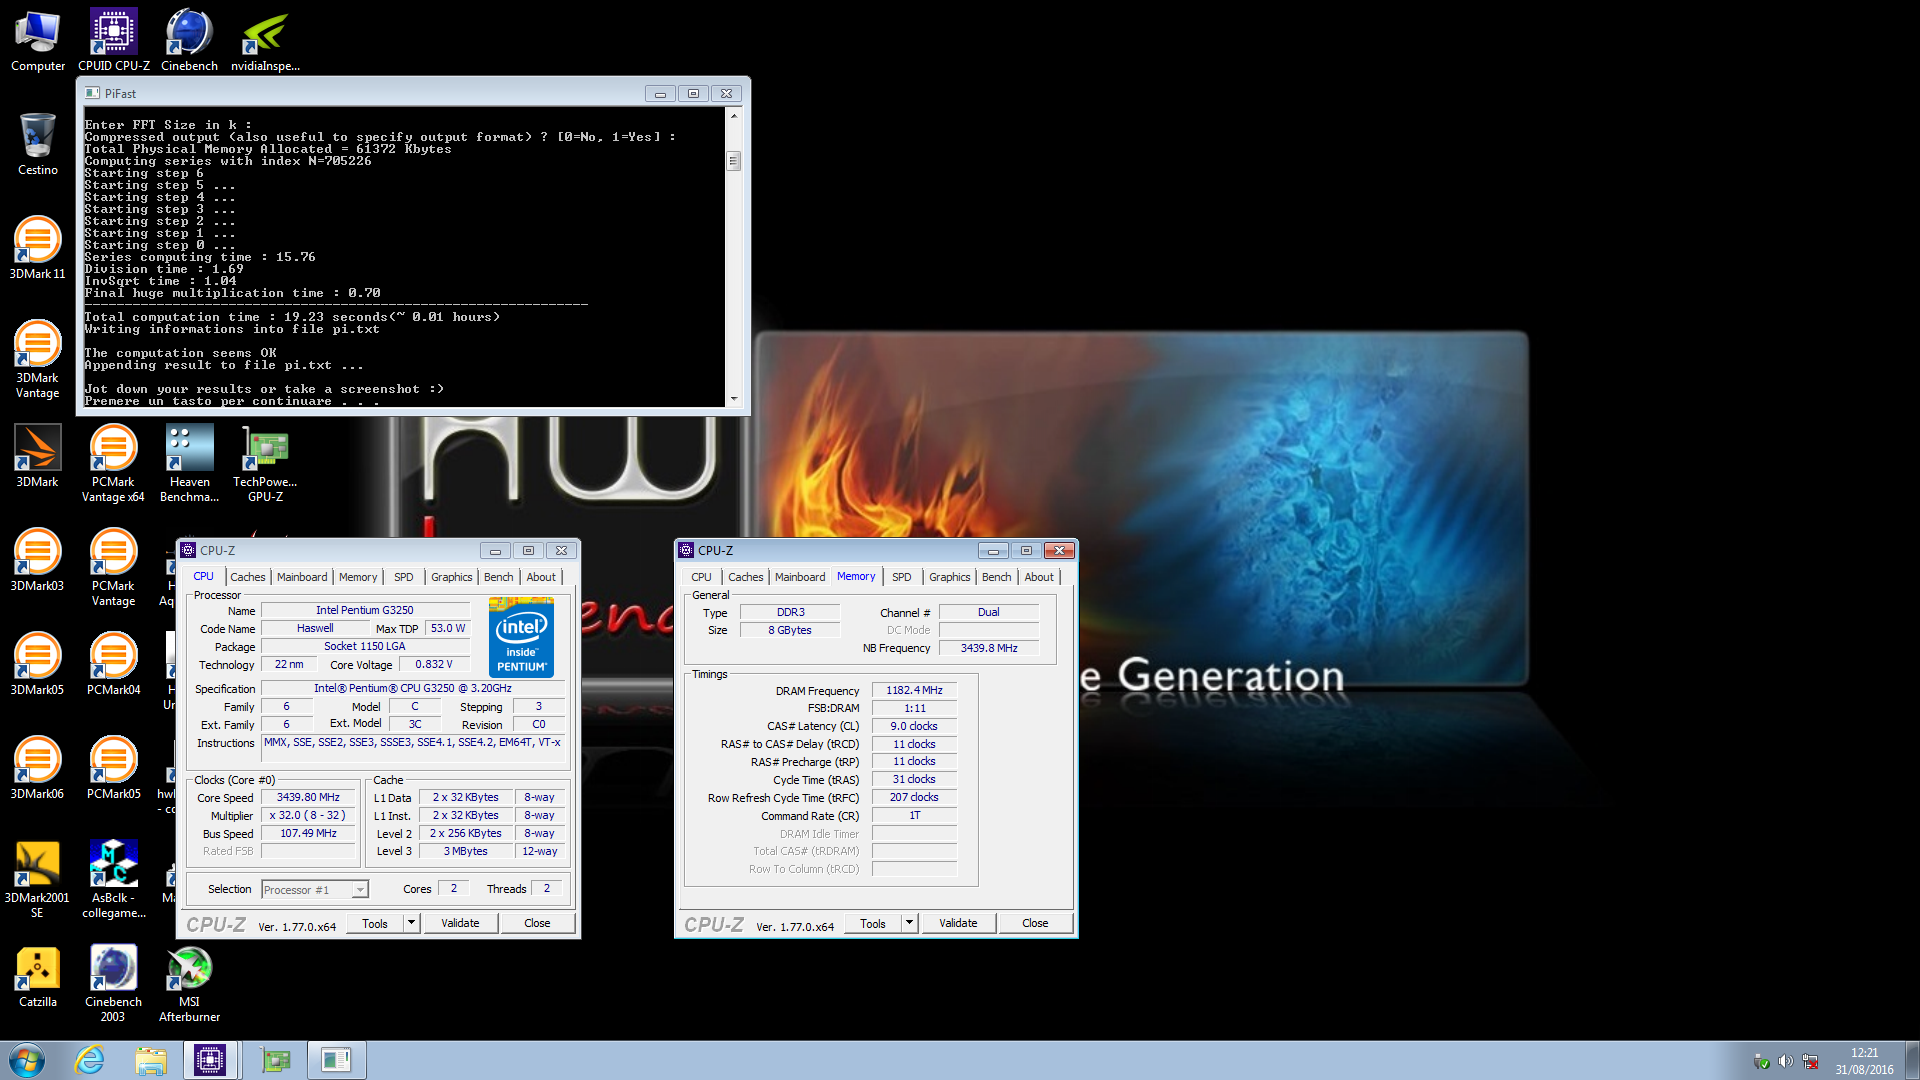Open the Processor #1 selection dropdown
The height and width of the screenshot is (1080, 1920).
(315, 889)
